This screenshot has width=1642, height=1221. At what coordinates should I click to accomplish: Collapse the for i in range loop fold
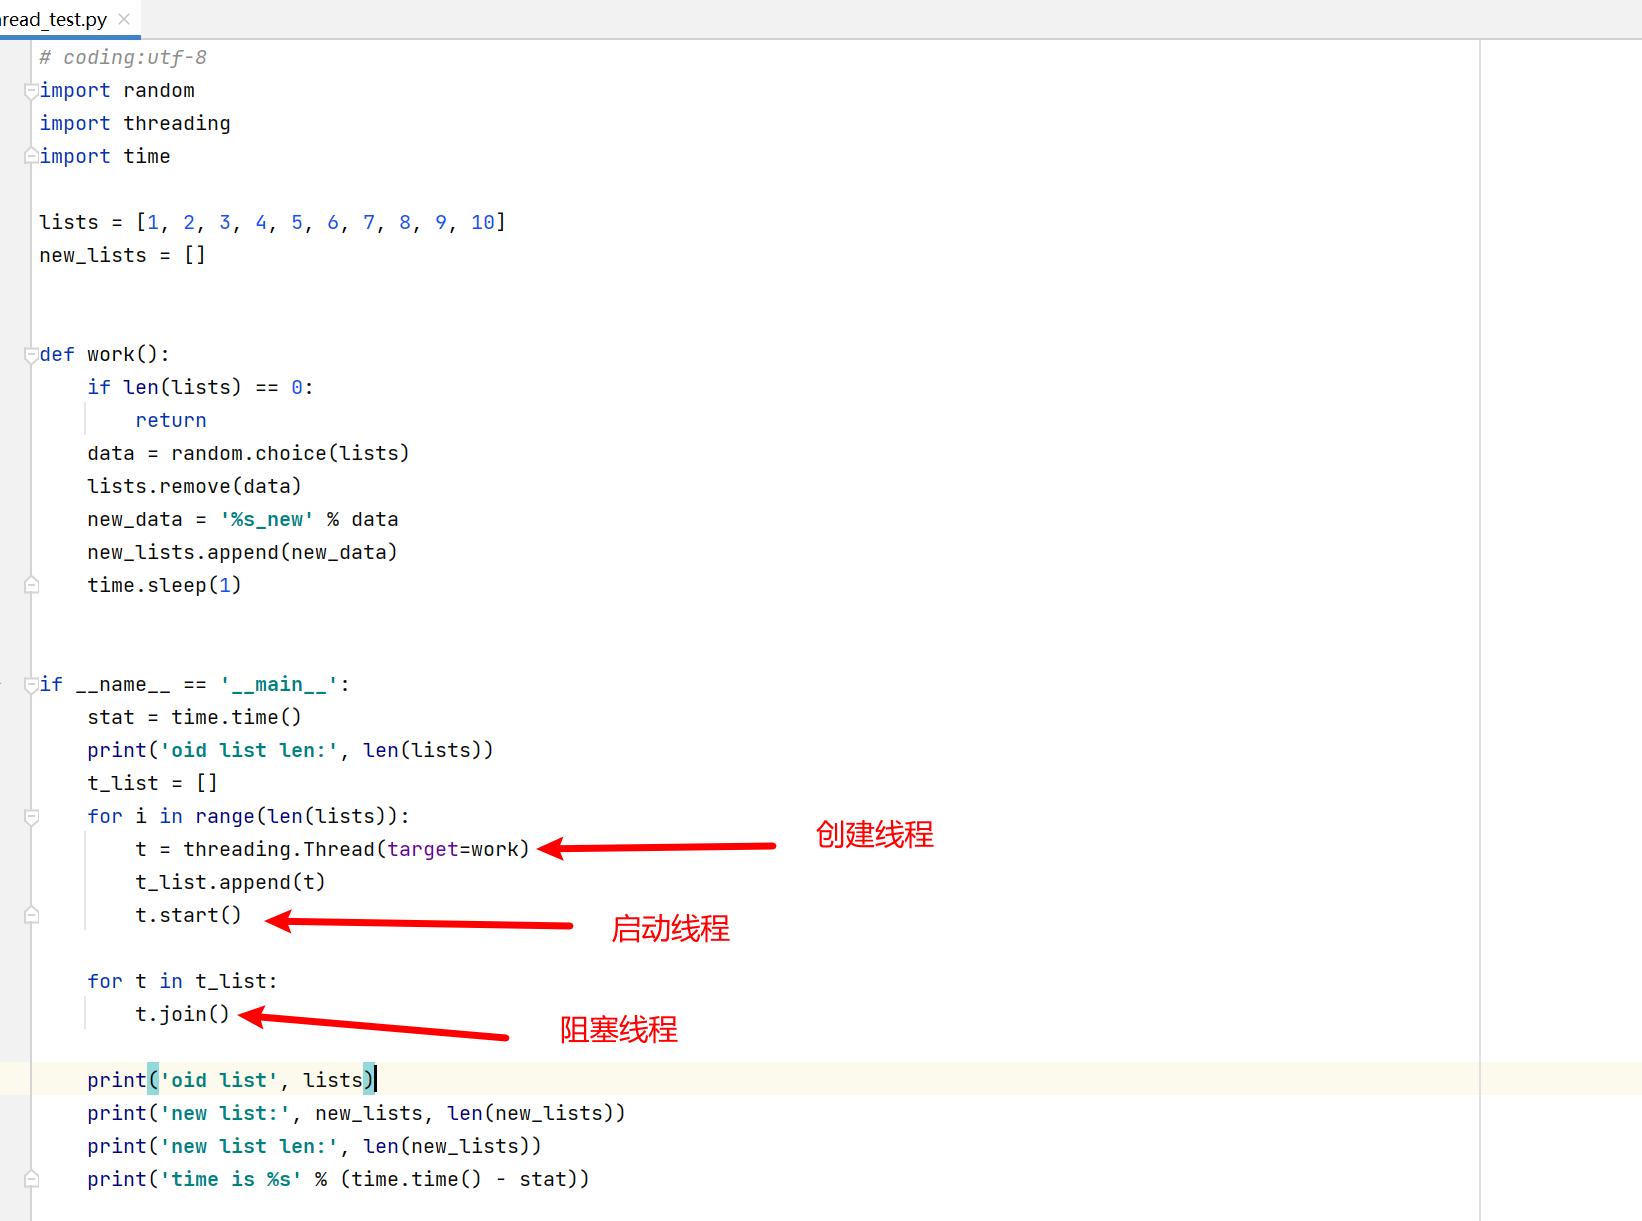tap(31, 817)
